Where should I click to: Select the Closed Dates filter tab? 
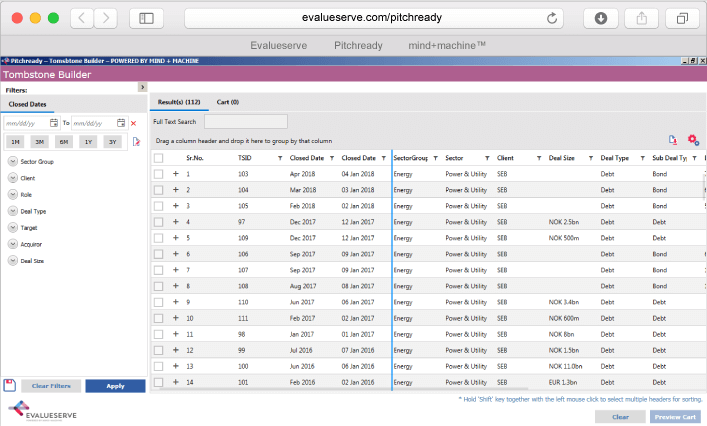click(28, 104)
